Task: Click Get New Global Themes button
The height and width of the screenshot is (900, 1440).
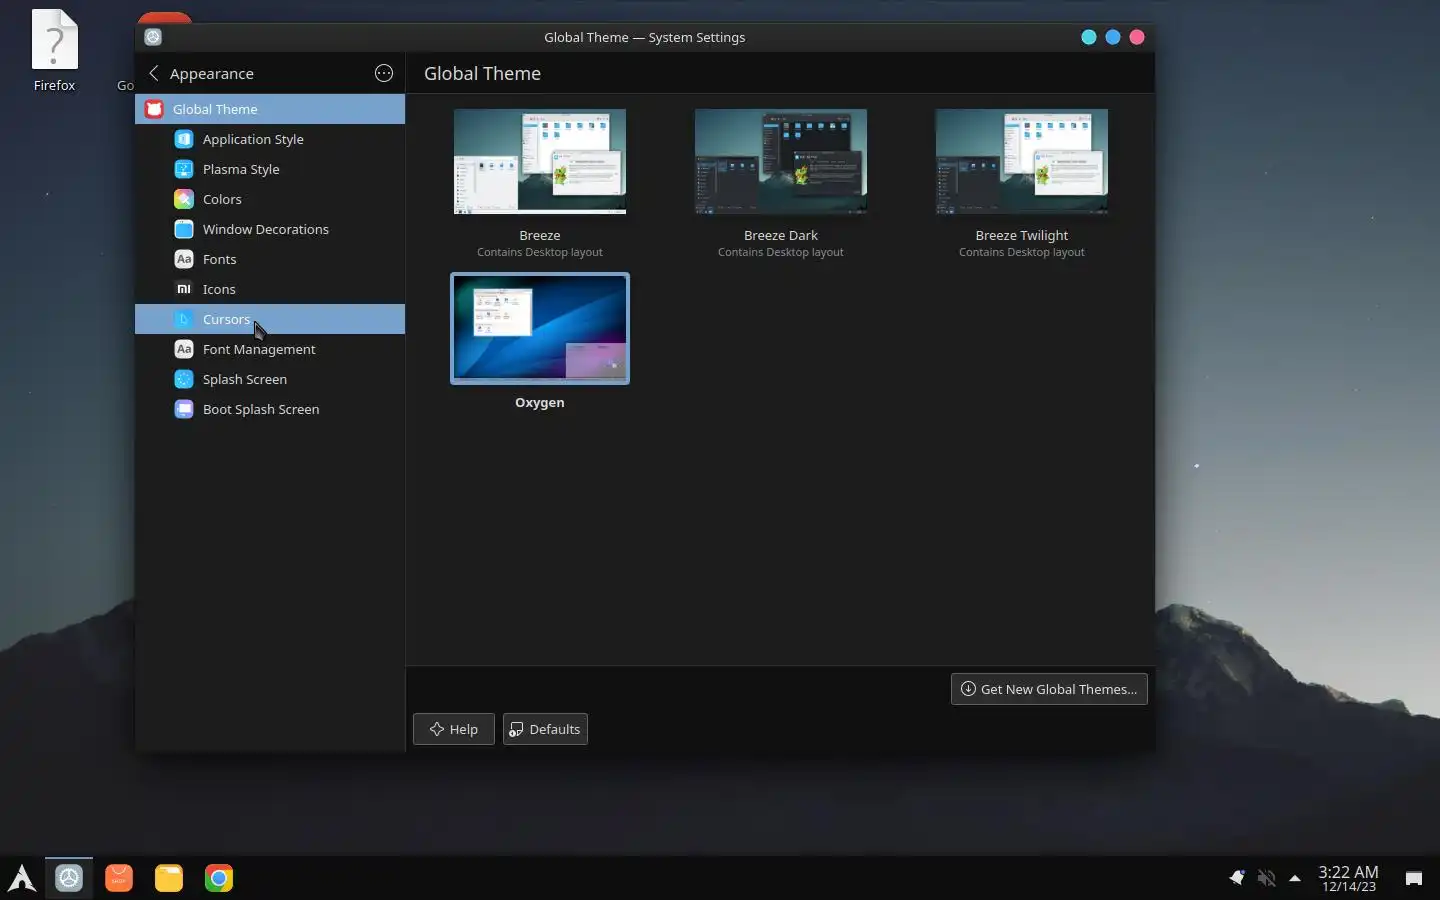Action: point(1049,689)
